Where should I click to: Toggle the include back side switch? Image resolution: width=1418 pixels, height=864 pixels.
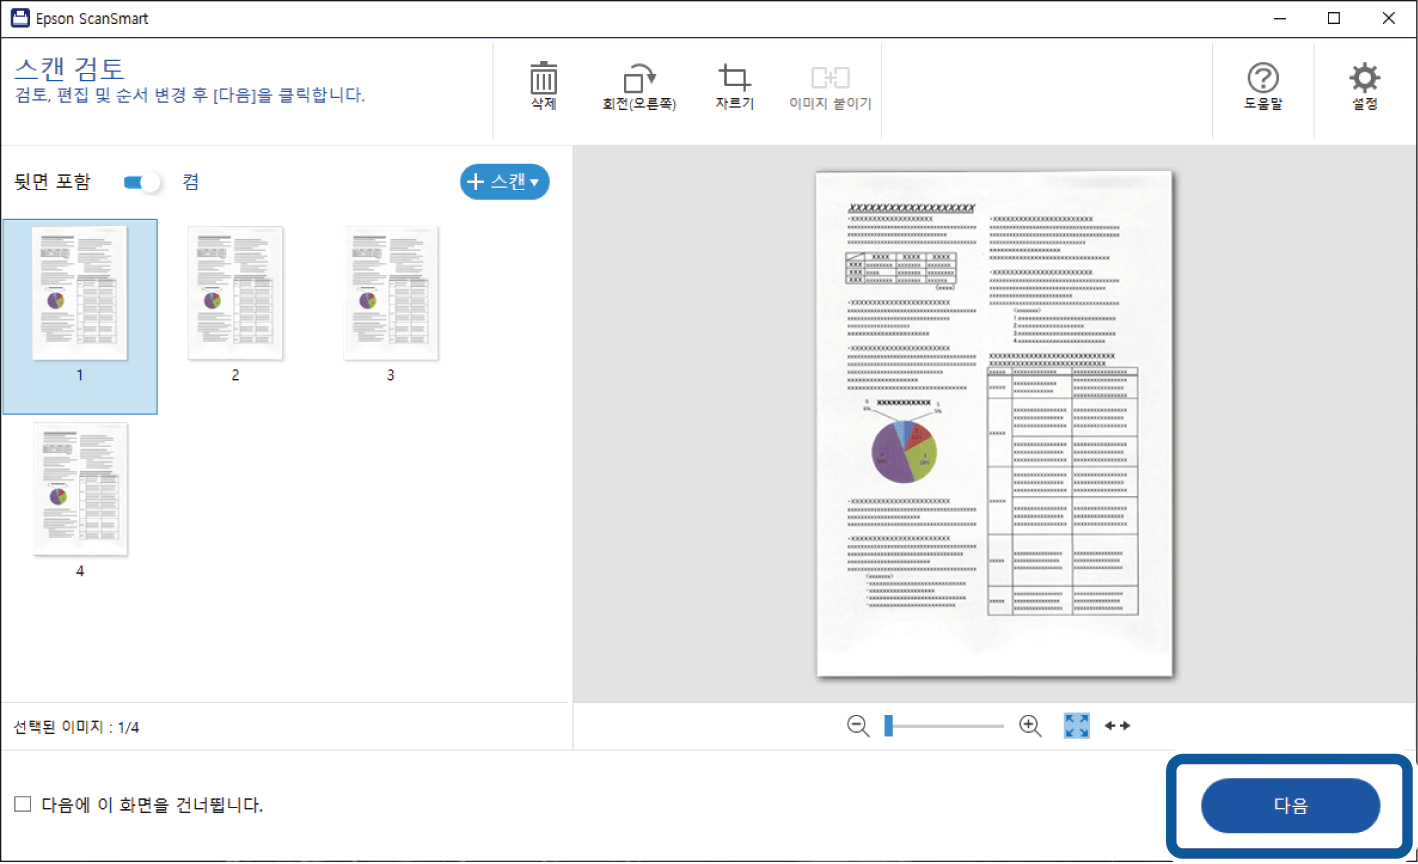click(142, 182)
